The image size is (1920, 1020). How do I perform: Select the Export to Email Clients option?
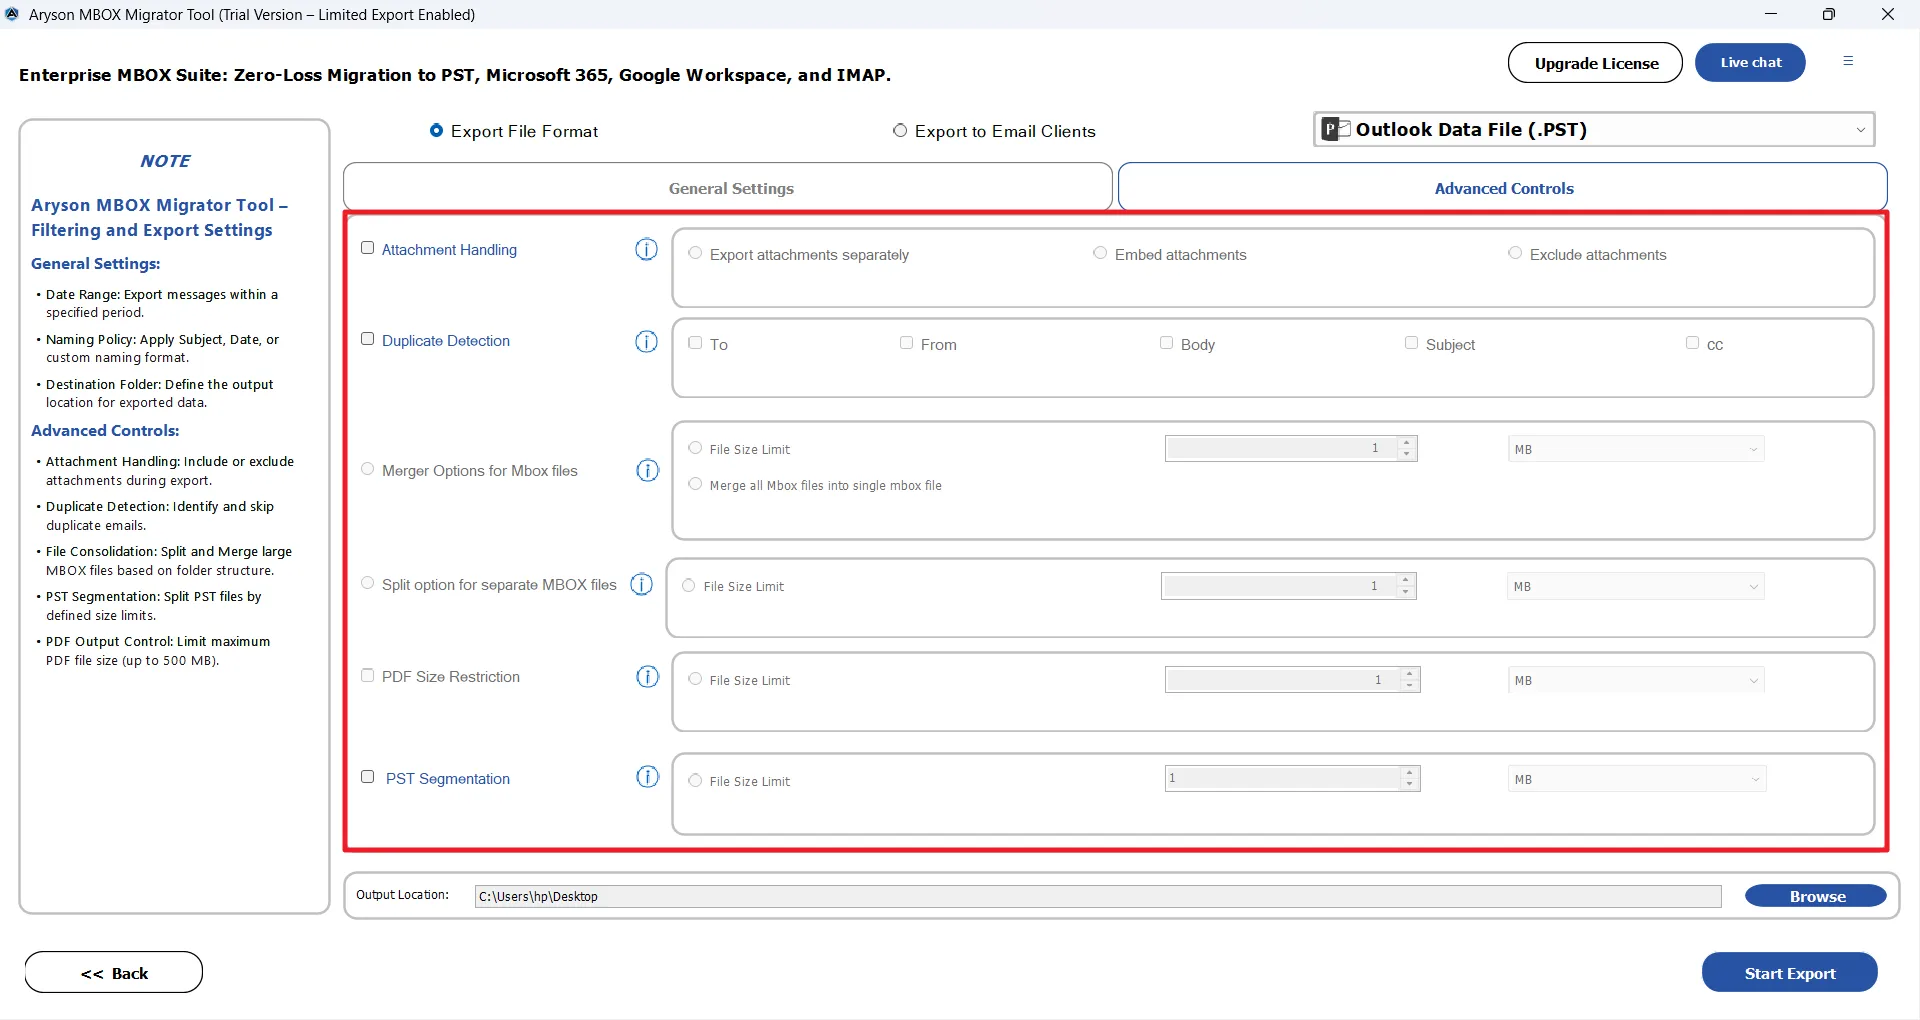(x=900, y=130)
